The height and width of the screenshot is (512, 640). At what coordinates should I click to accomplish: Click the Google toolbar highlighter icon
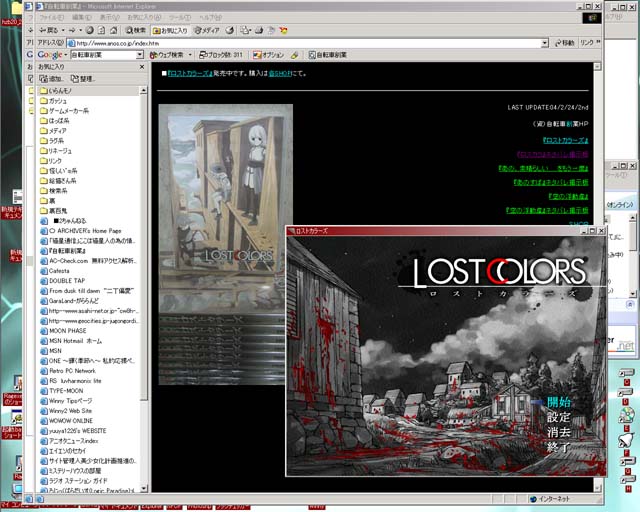(x=295, y=55)
